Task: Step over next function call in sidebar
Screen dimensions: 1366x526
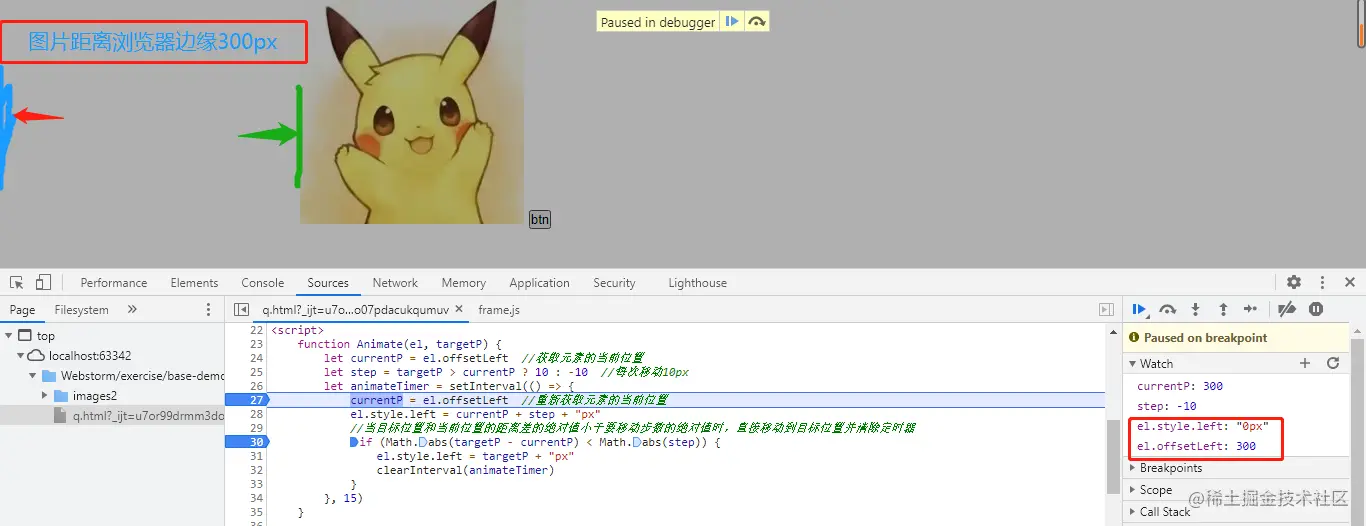Action: 1167,310
